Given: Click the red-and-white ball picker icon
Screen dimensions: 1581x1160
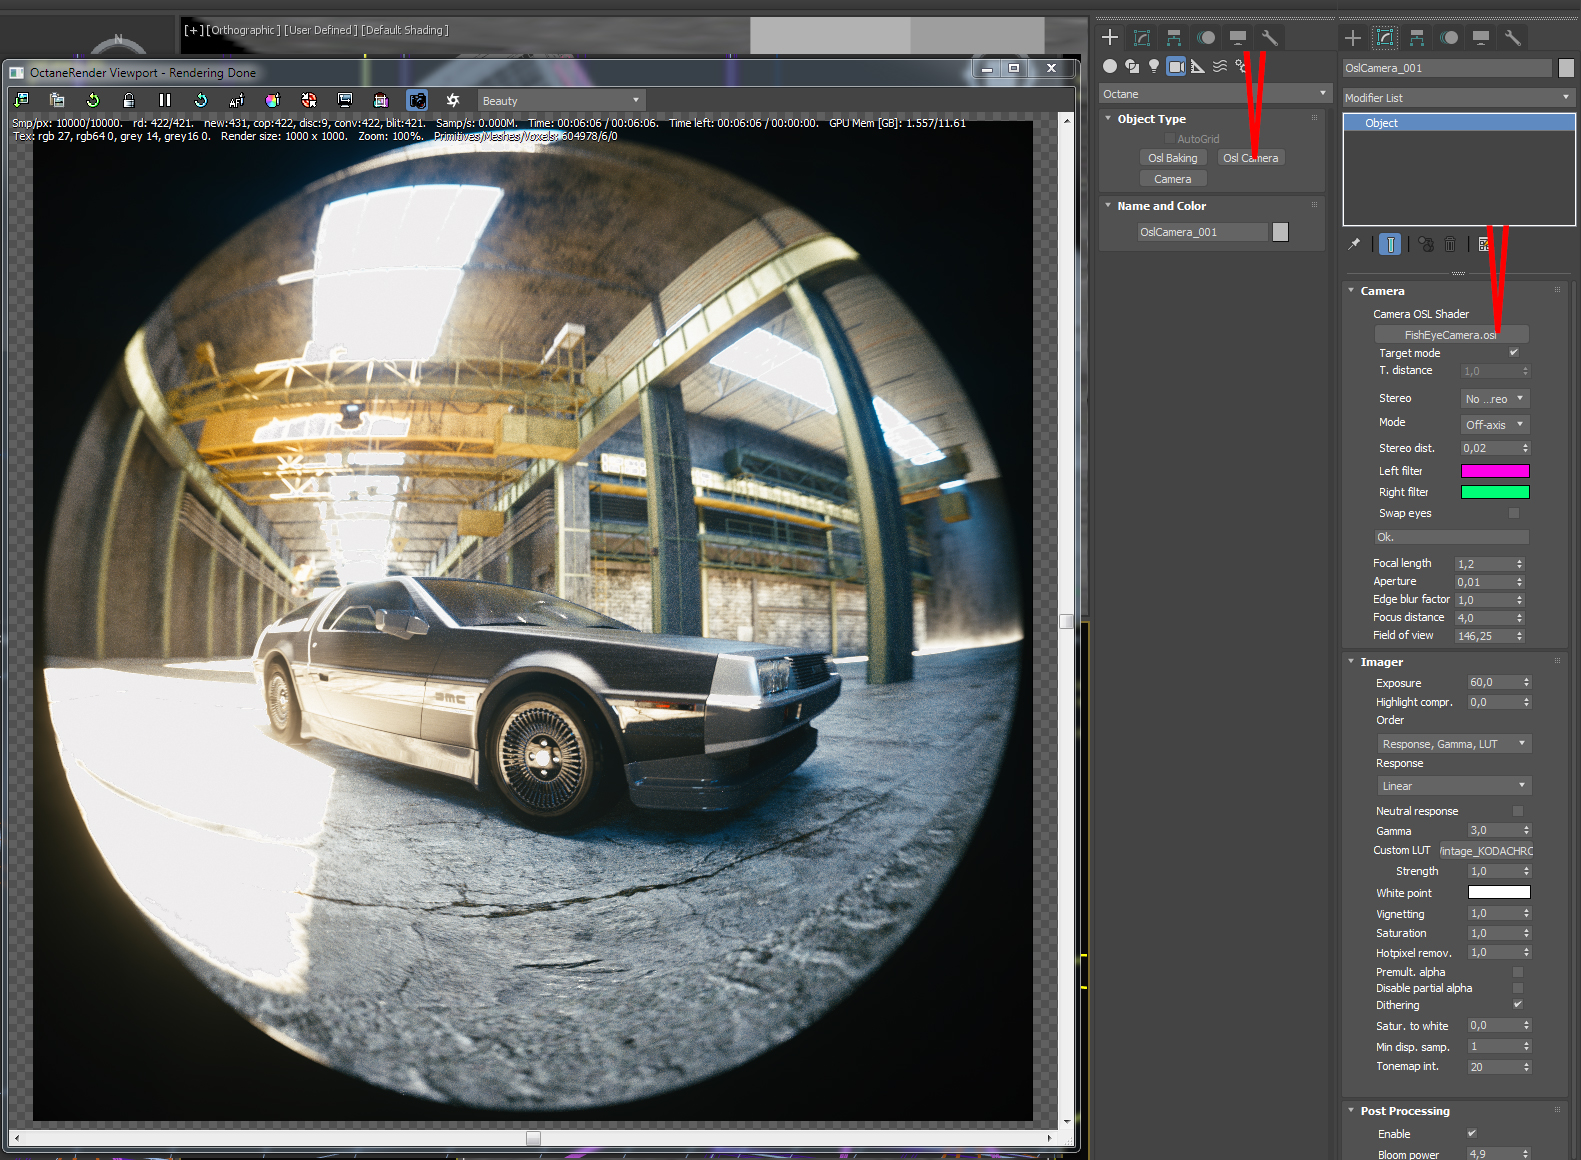Looking at the screenshot, I should coord(309,100).
